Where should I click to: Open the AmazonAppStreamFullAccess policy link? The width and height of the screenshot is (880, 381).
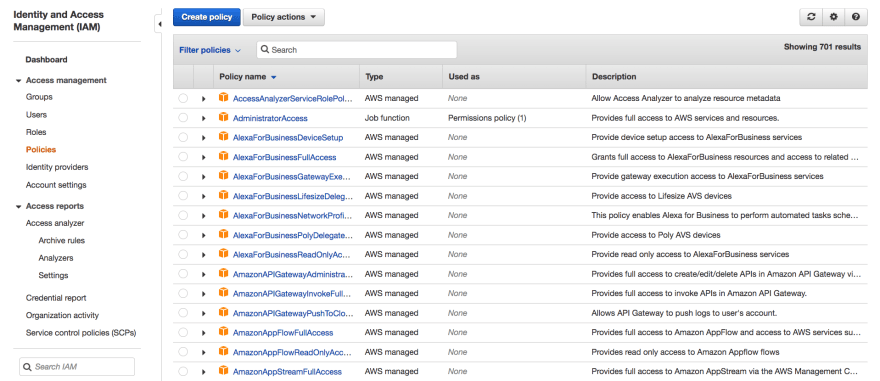287,371
